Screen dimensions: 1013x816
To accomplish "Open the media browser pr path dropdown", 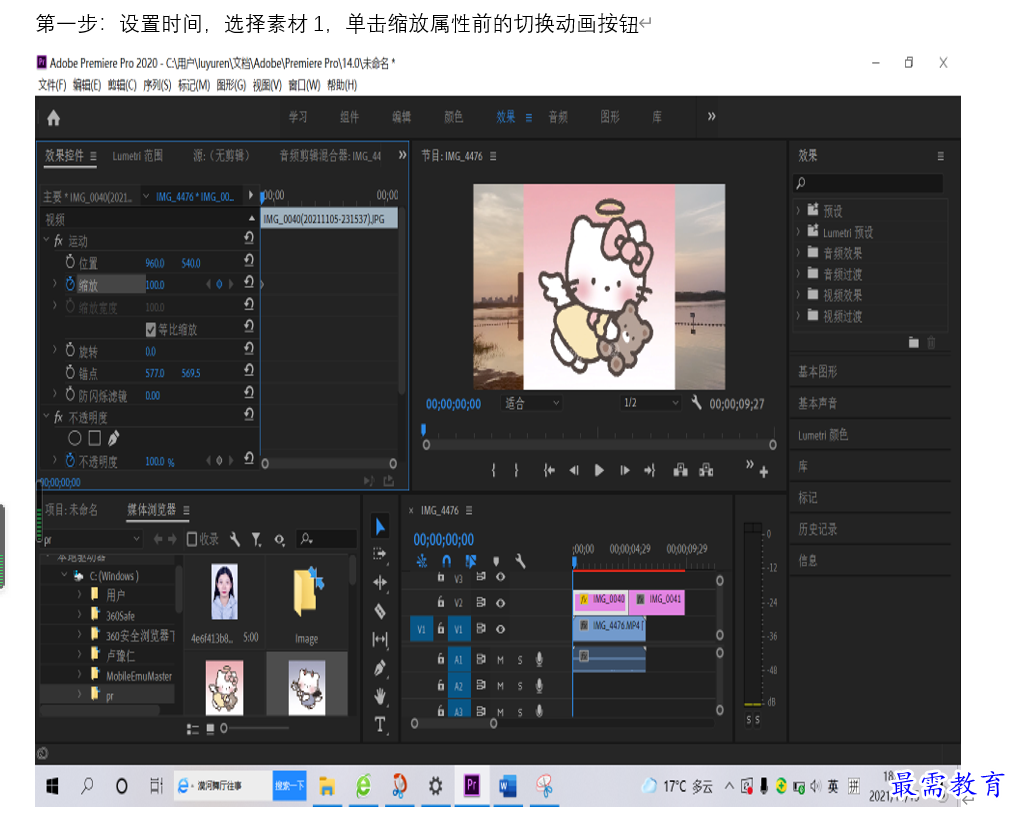I will (91, 539).
